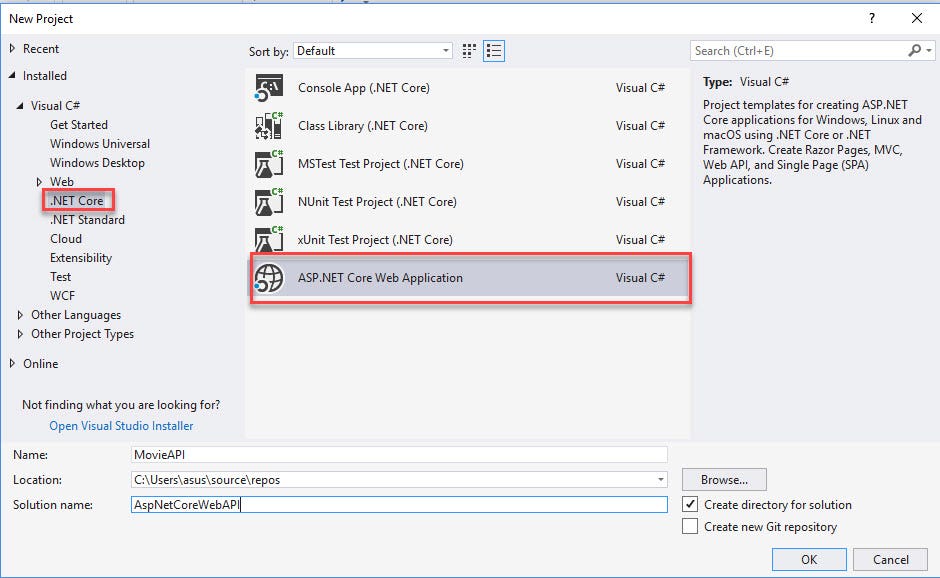The image size is (940, 578).
Task: Switch to small icons view
Action: (x=468, y=50)
